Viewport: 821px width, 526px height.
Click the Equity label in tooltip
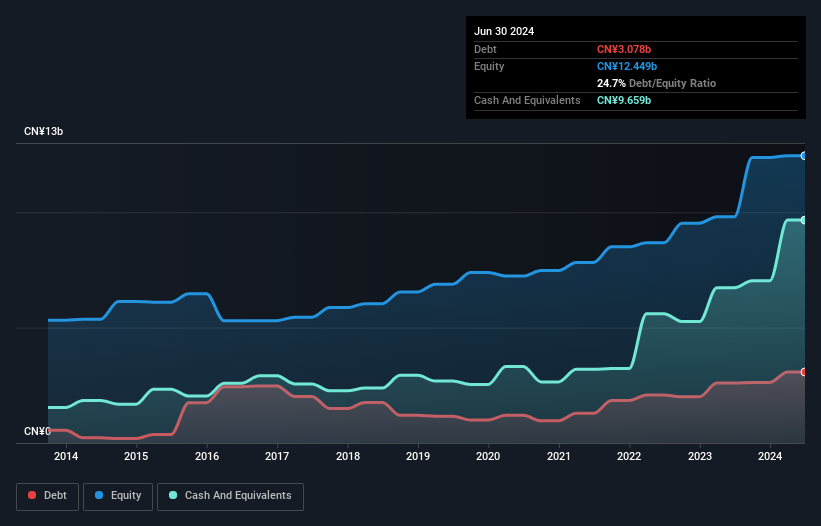(x=489, y=66)
